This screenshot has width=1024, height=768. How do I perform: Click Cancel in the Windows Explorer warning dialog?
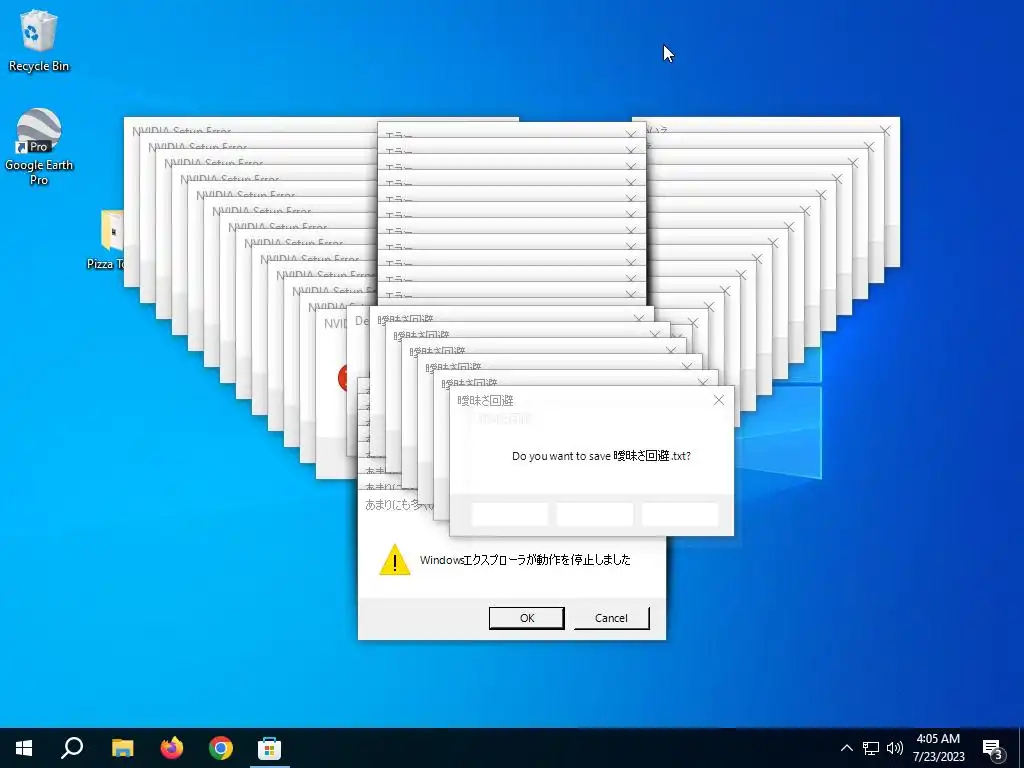[x=611, y=618]
